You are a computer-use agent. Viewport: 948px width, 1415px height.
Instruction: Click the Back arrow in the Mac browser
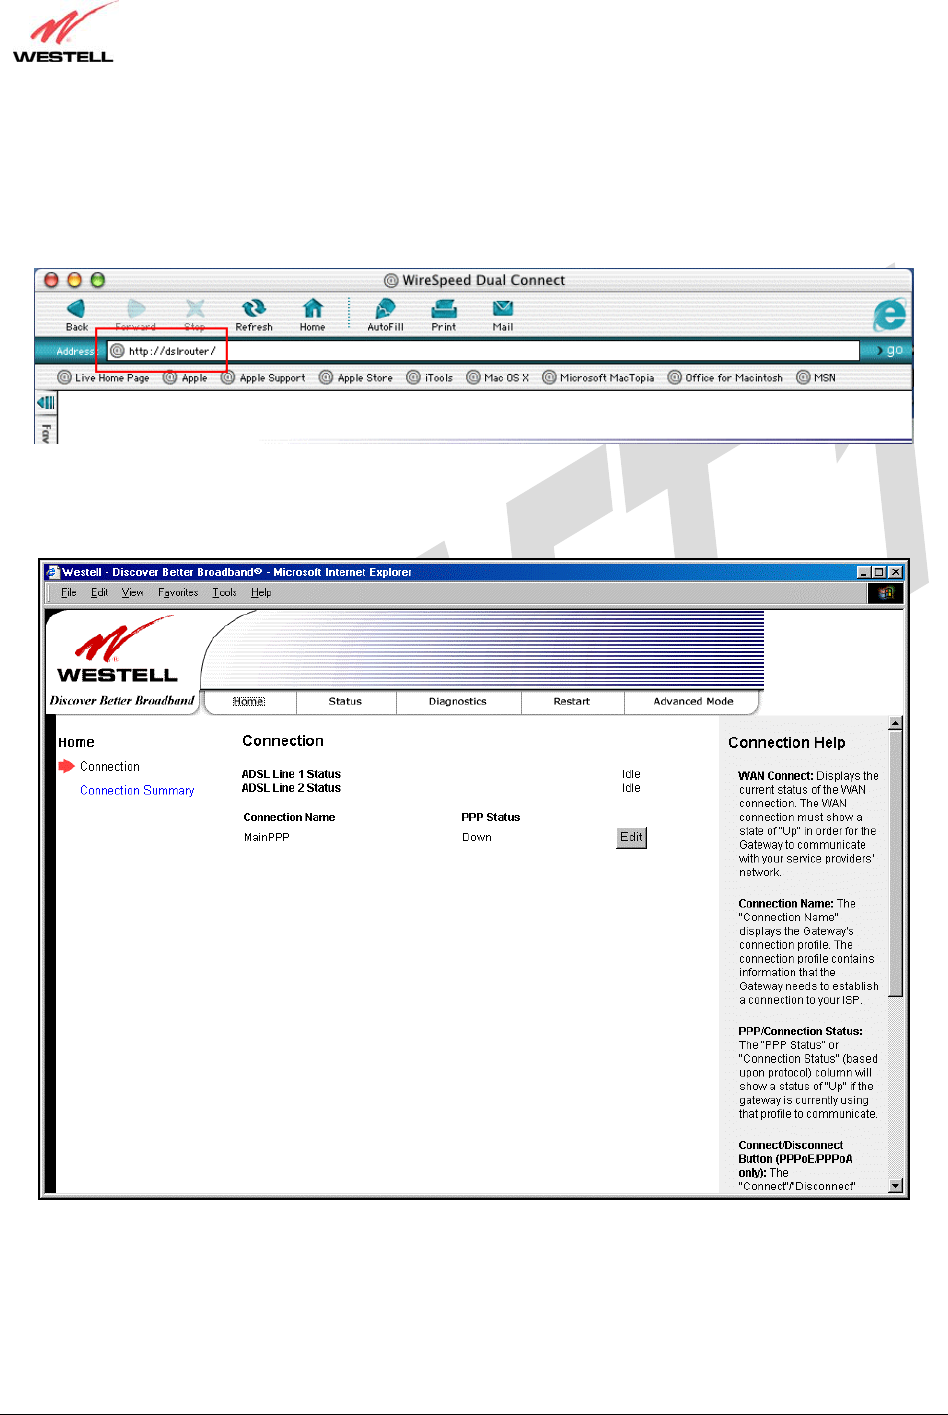76,308
